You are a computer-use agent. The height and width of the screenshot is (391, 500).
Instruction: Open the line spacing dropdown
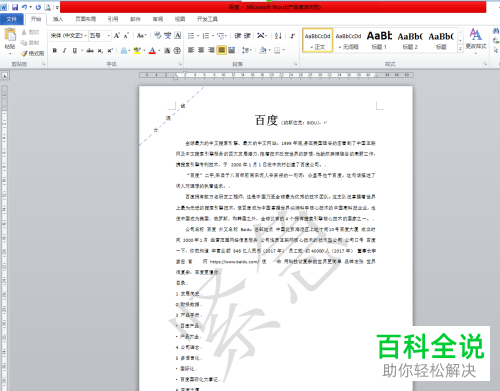point(247,50)
